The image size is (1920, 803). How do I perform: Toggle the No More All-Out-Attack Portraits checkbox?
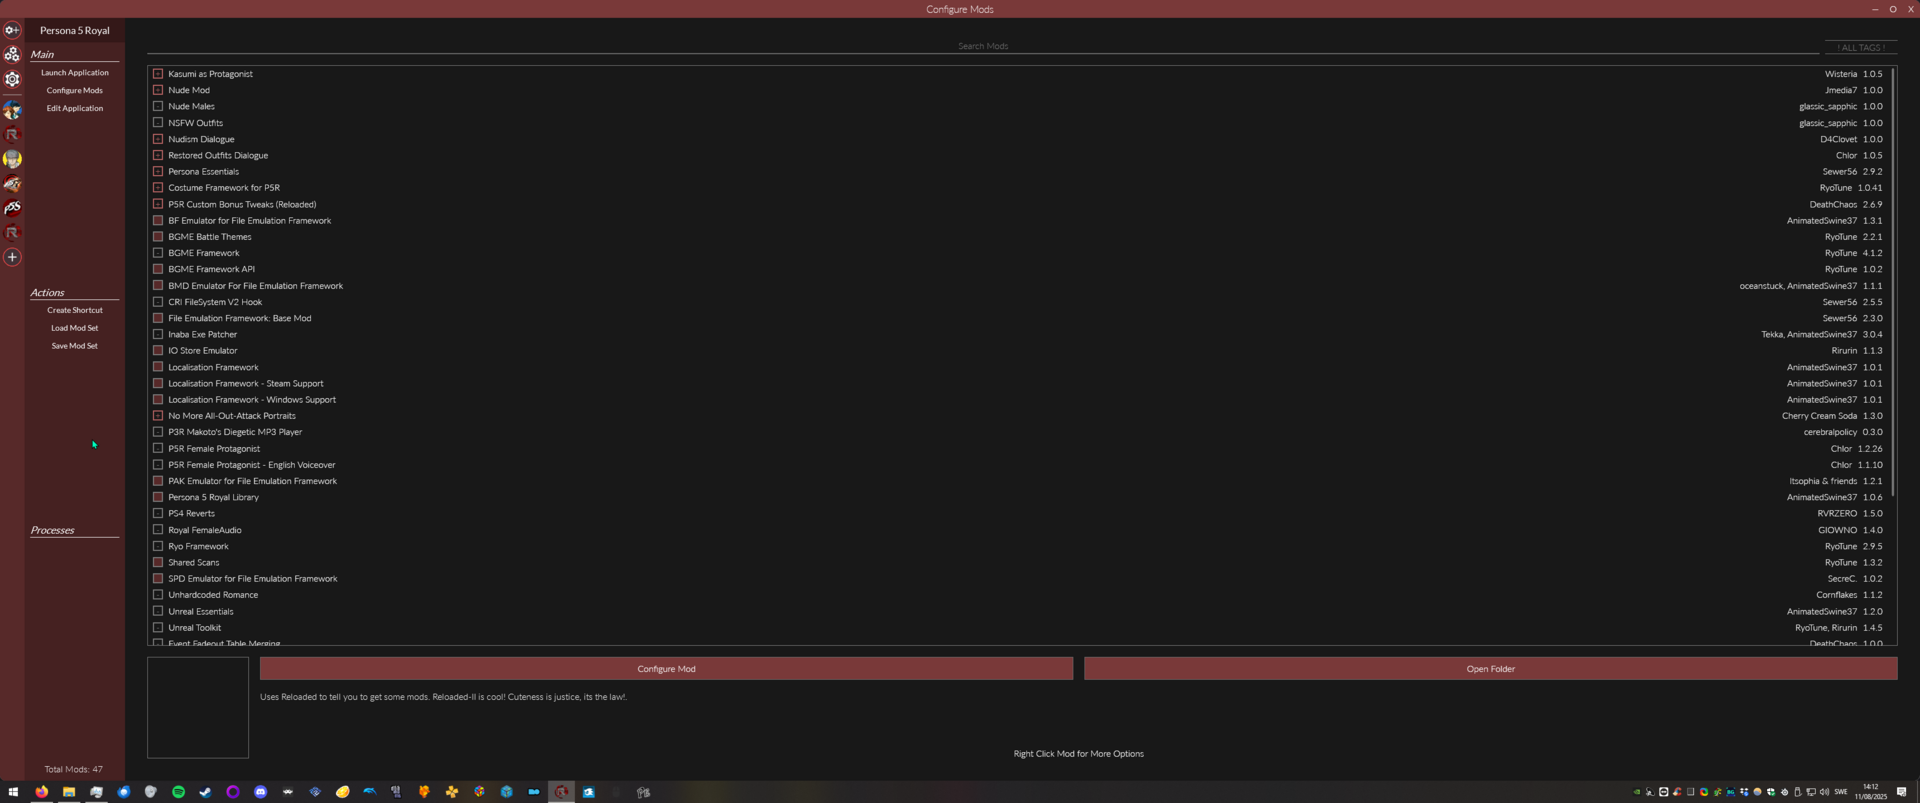coord(158,416)
